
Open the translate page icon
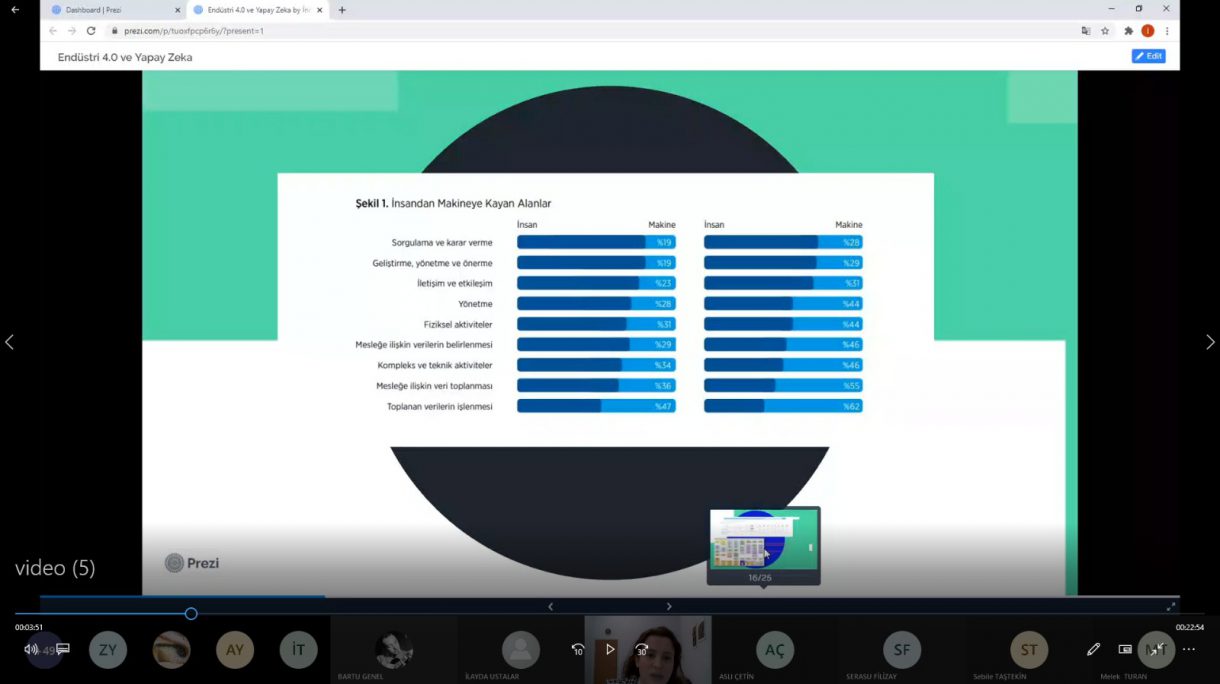tap(1086, 31)
